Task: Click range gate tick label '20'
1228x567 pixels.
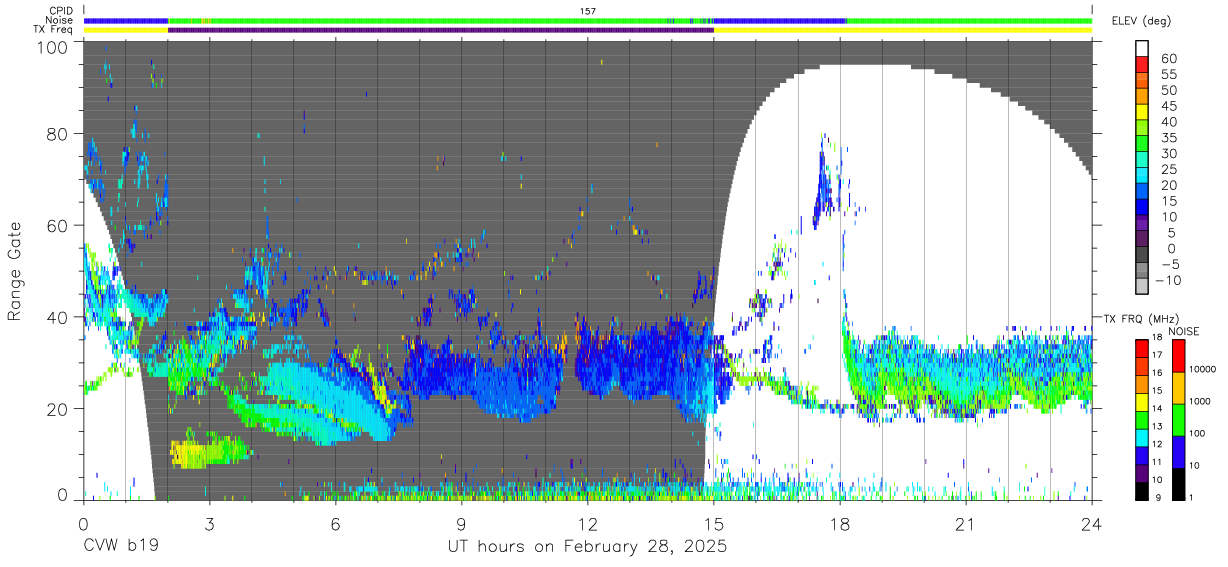Action: pyautogui.click(x=57, y=409)
